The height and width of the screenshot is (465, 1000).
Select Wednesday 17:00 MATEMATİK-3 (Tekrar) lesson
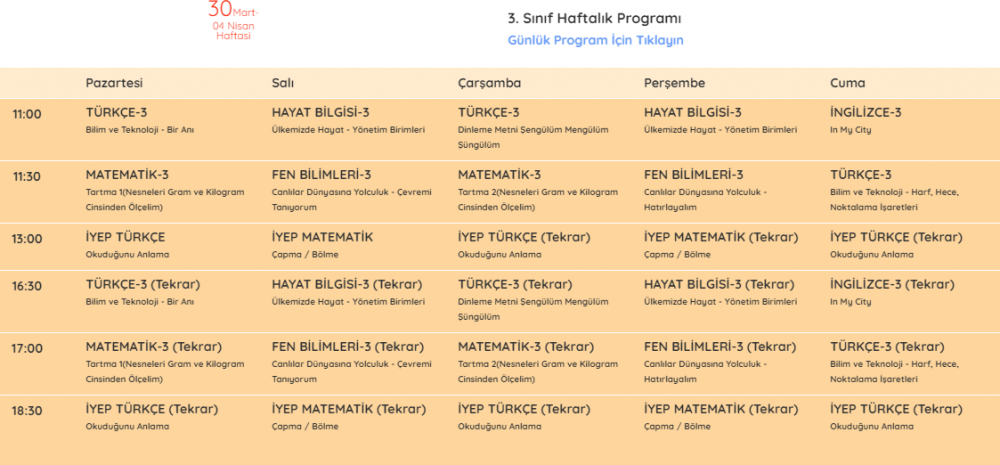(x=525, y=347)
